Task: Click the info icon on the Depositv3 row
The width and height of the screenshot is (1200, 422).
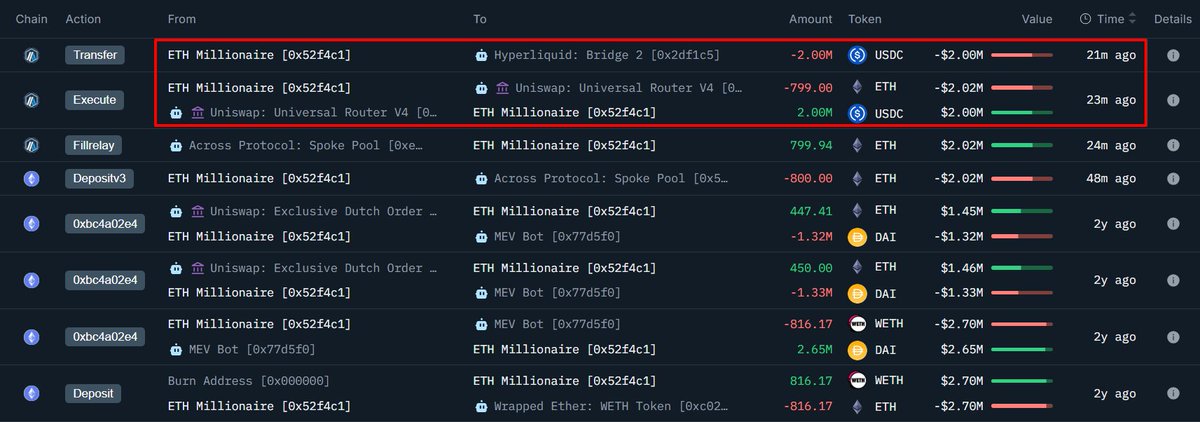Action: [1172, 178]
